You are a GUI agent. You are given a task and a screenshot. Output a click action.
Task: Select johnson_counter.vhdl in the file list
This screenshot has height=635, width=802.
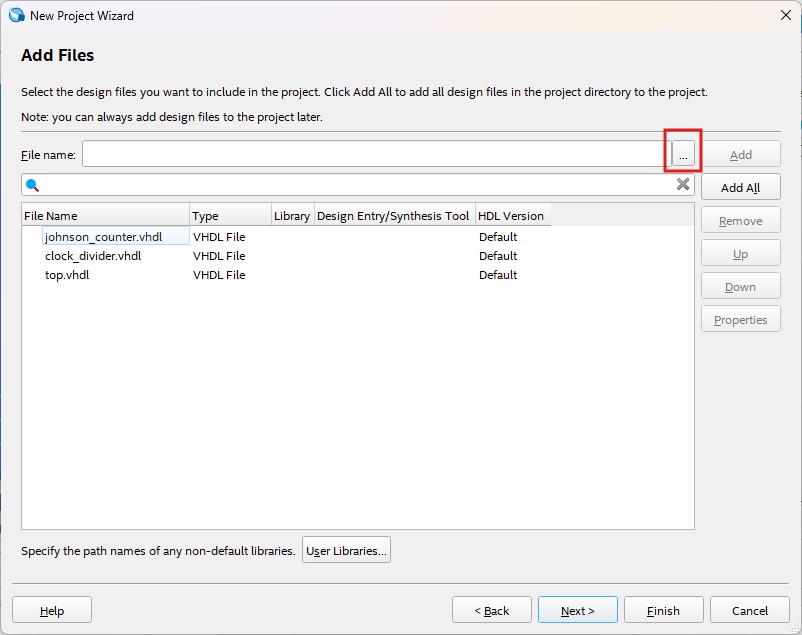103,236
